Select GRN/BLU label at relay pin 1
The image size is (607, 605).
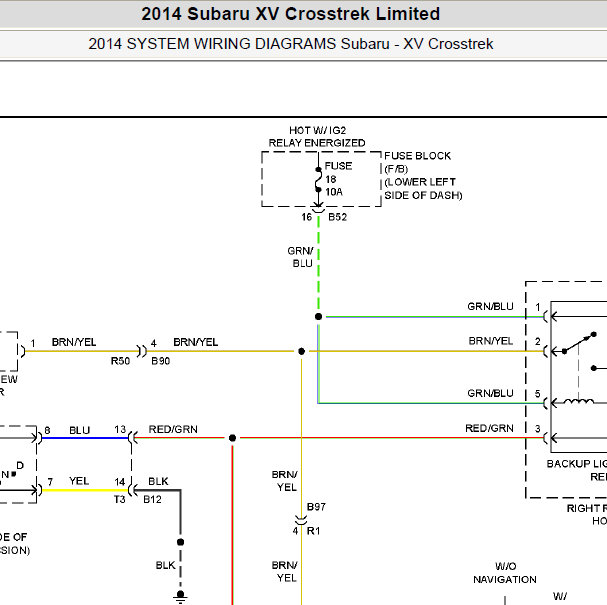[x=490, y=306]
